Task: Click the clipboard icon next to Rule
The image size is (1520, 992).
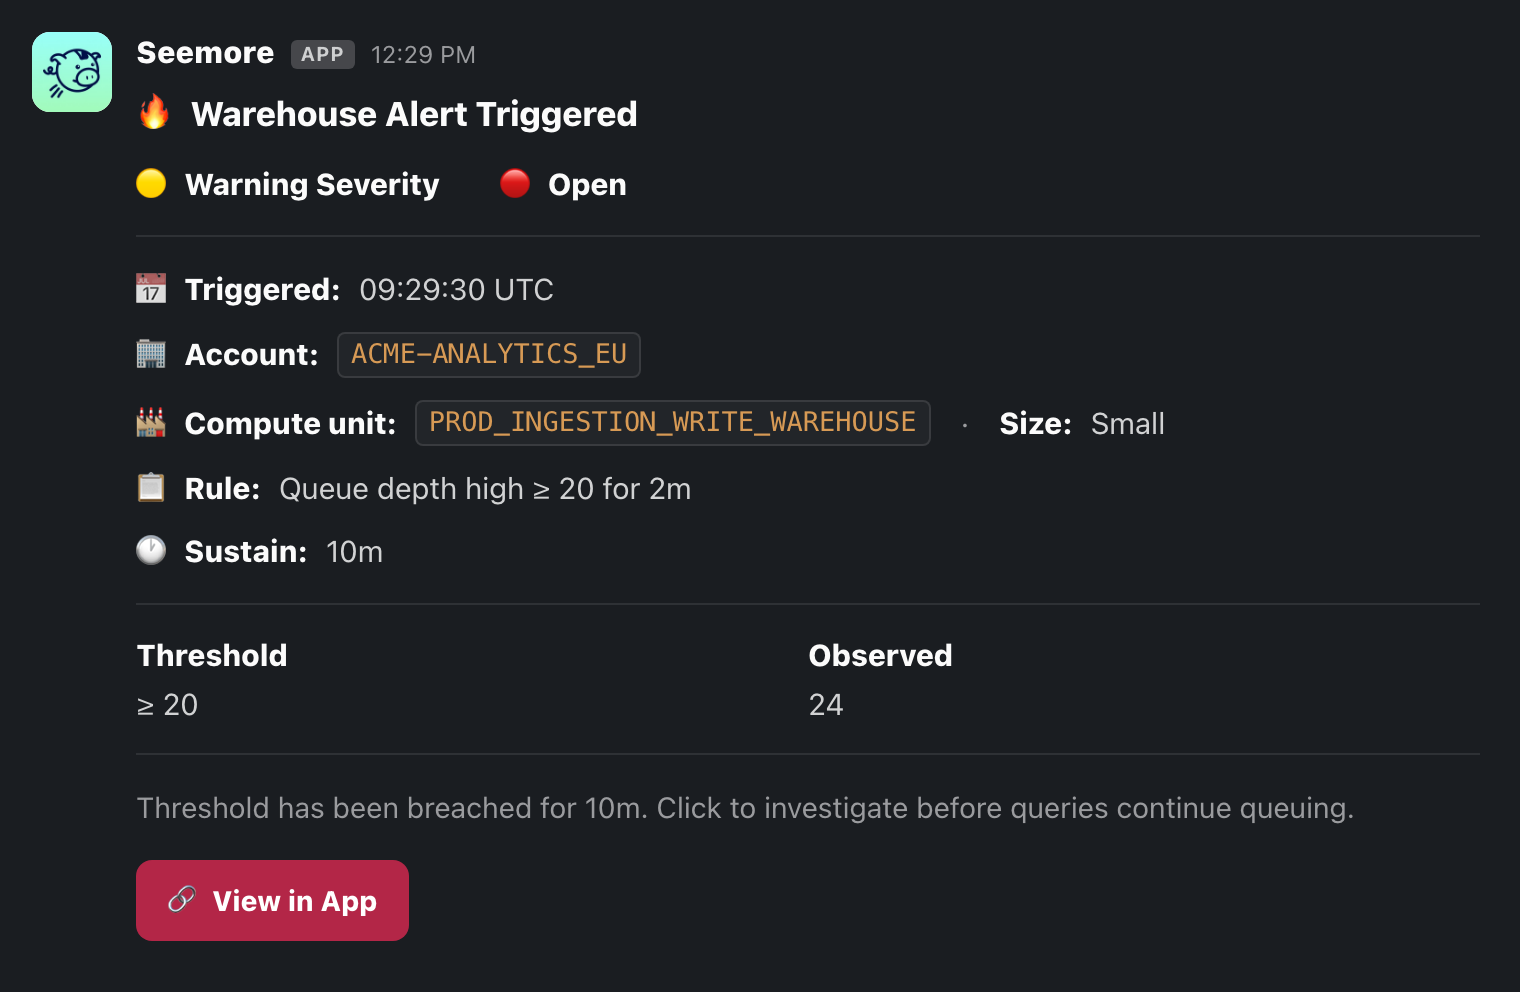Action: pos(151,488)
